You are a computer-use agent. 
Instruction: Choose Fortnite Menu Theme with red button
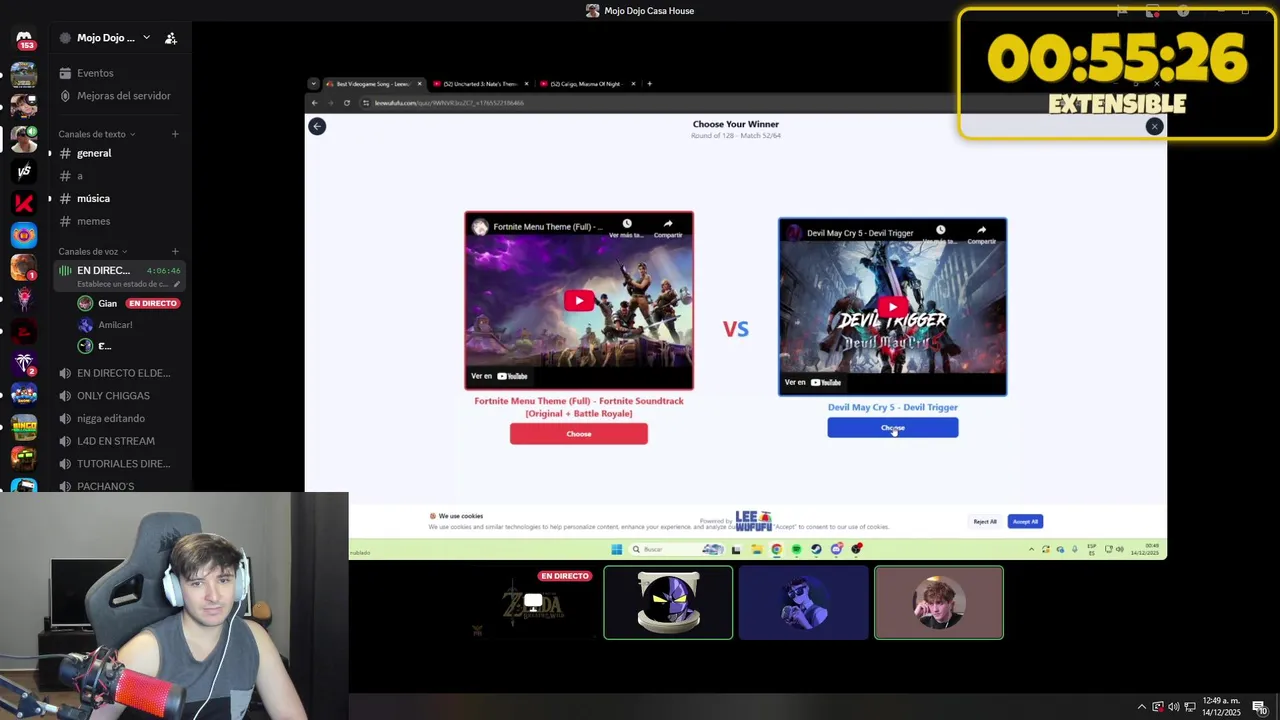point(579,434)
